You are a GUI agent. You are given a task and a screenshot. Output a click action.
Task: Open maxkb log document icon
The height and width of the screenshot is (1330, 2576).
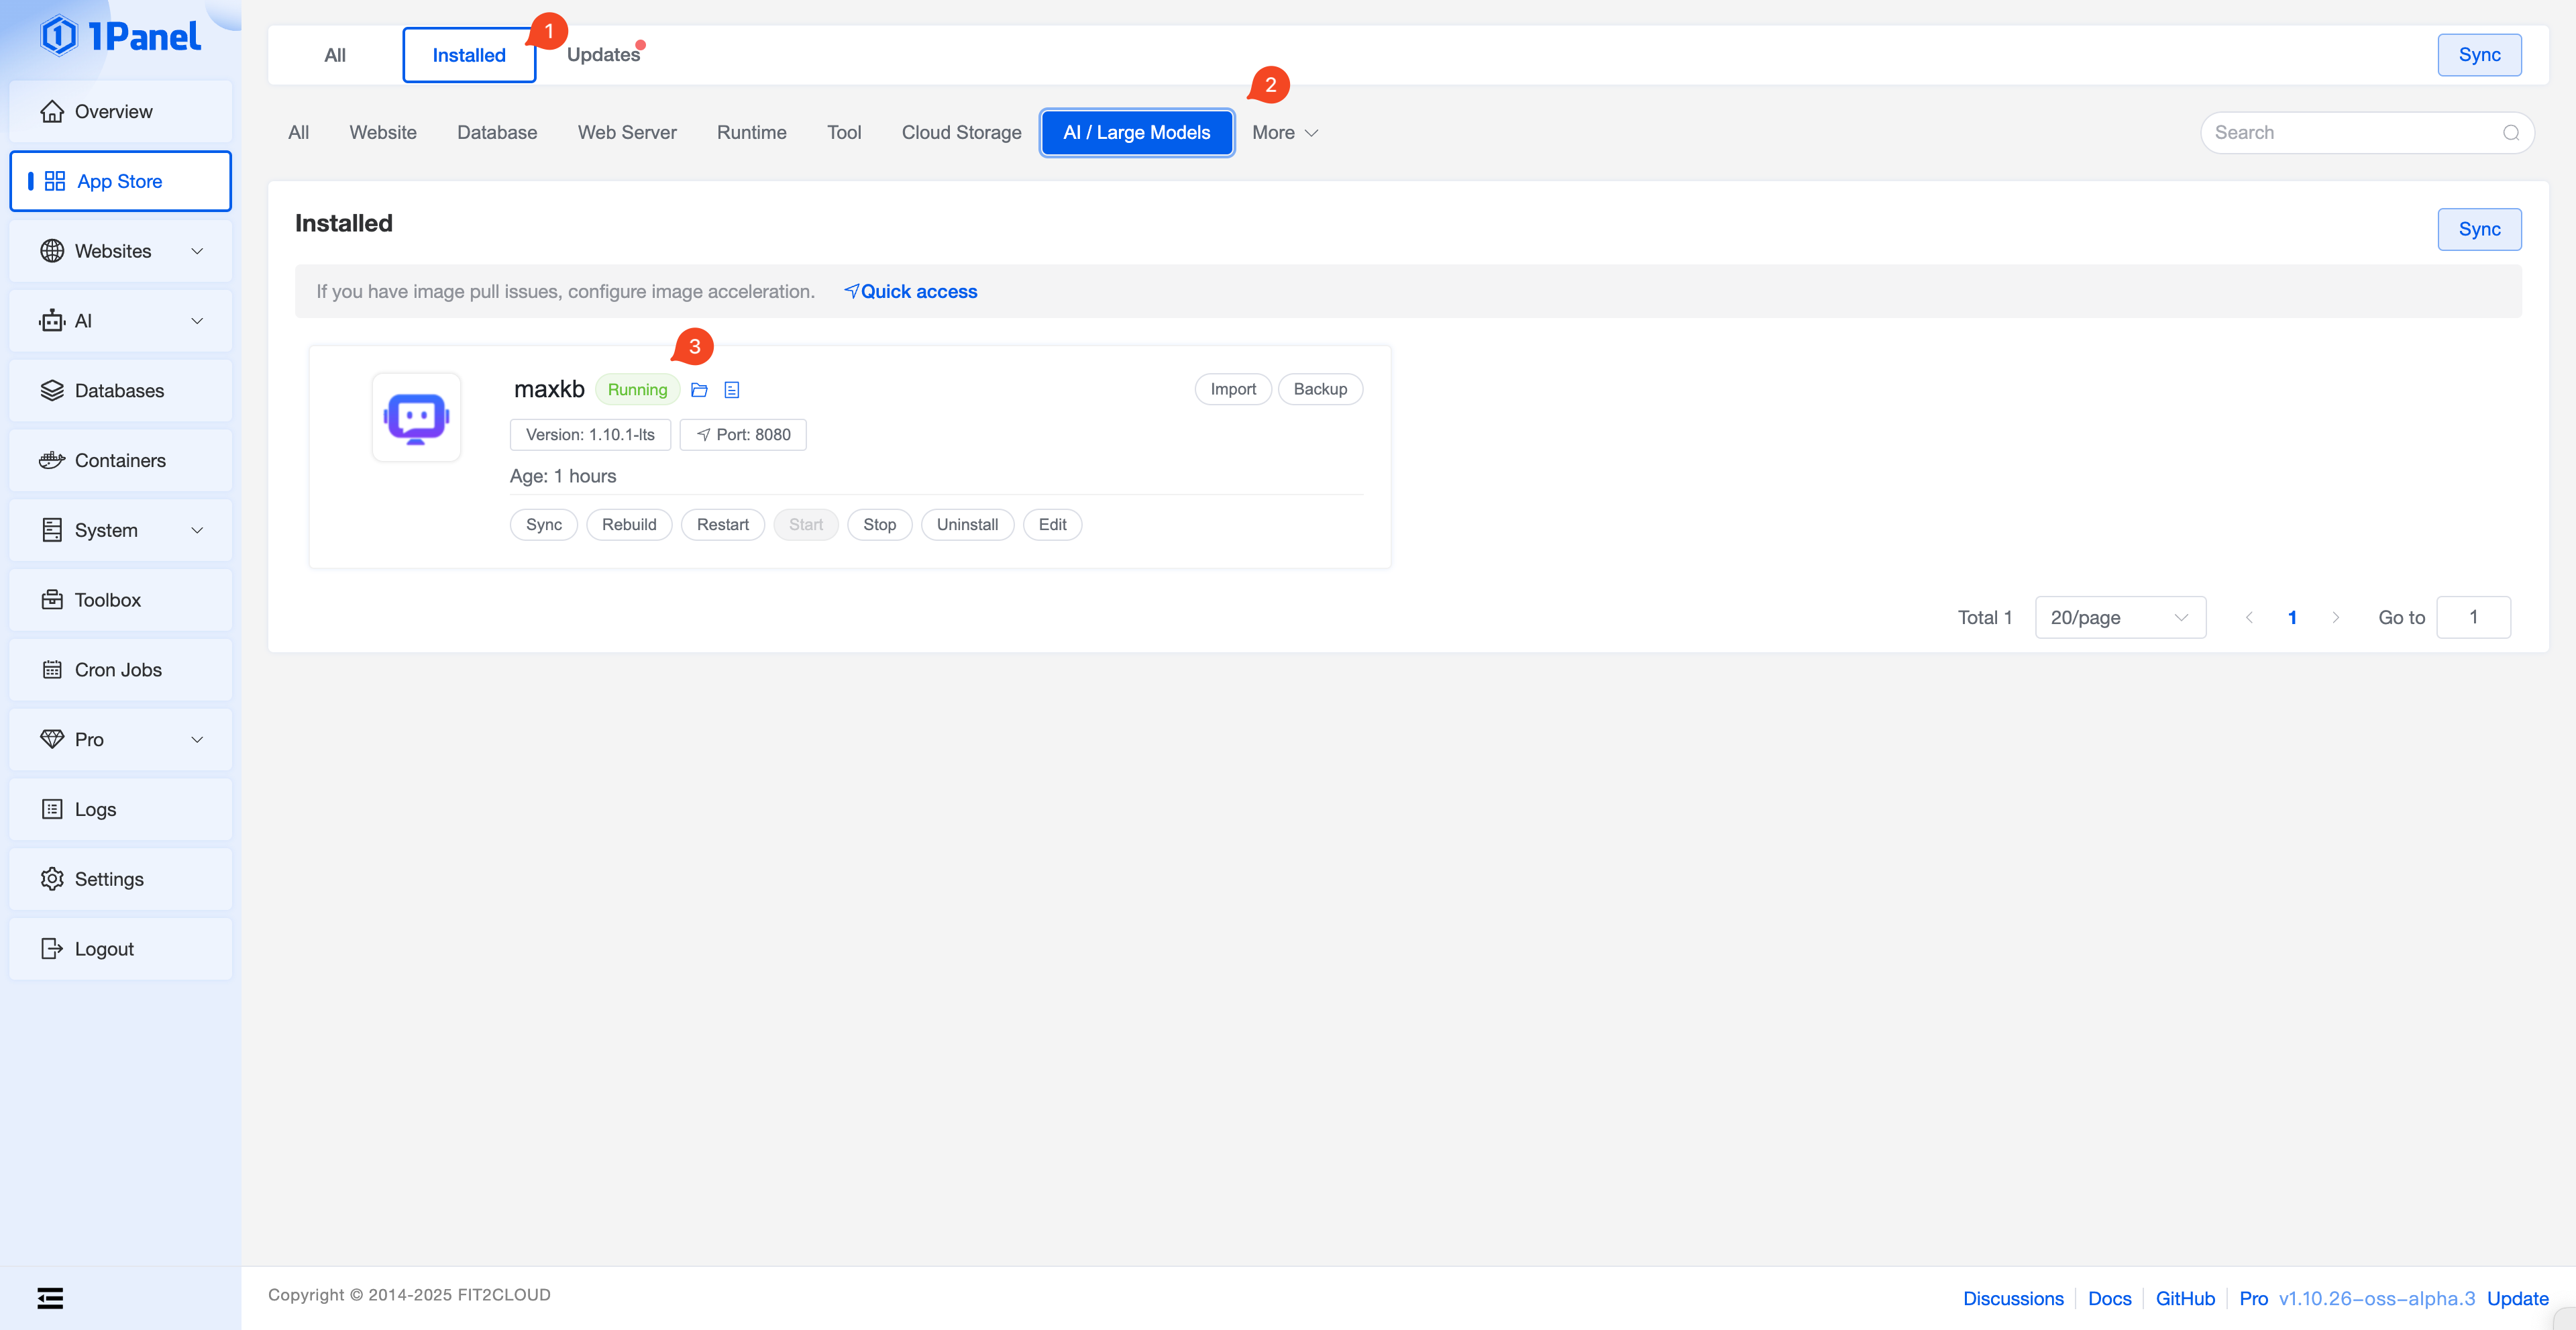[732, 390]
